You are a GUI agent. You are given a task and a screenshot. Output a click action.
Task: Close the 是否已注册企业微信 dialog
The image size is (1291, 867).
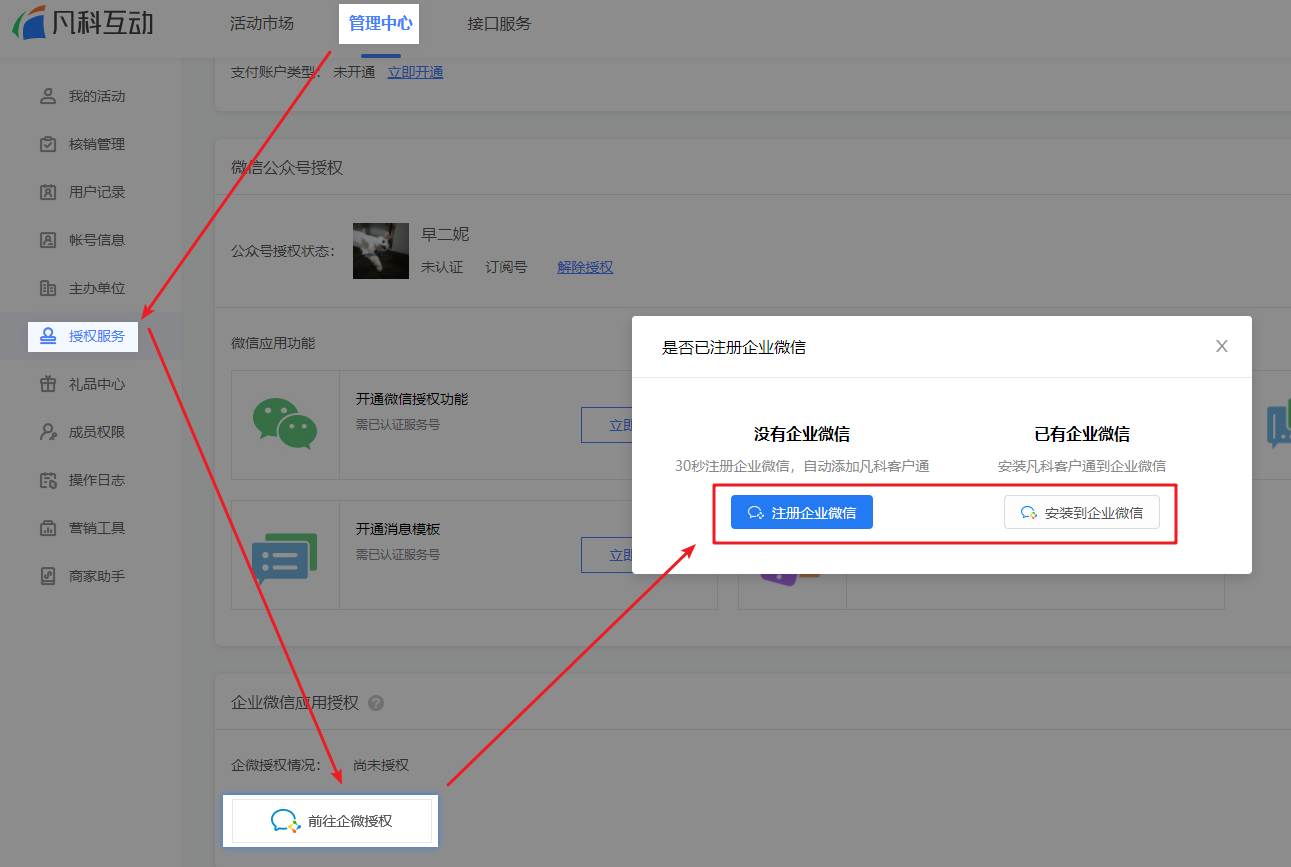[1221, 346]
